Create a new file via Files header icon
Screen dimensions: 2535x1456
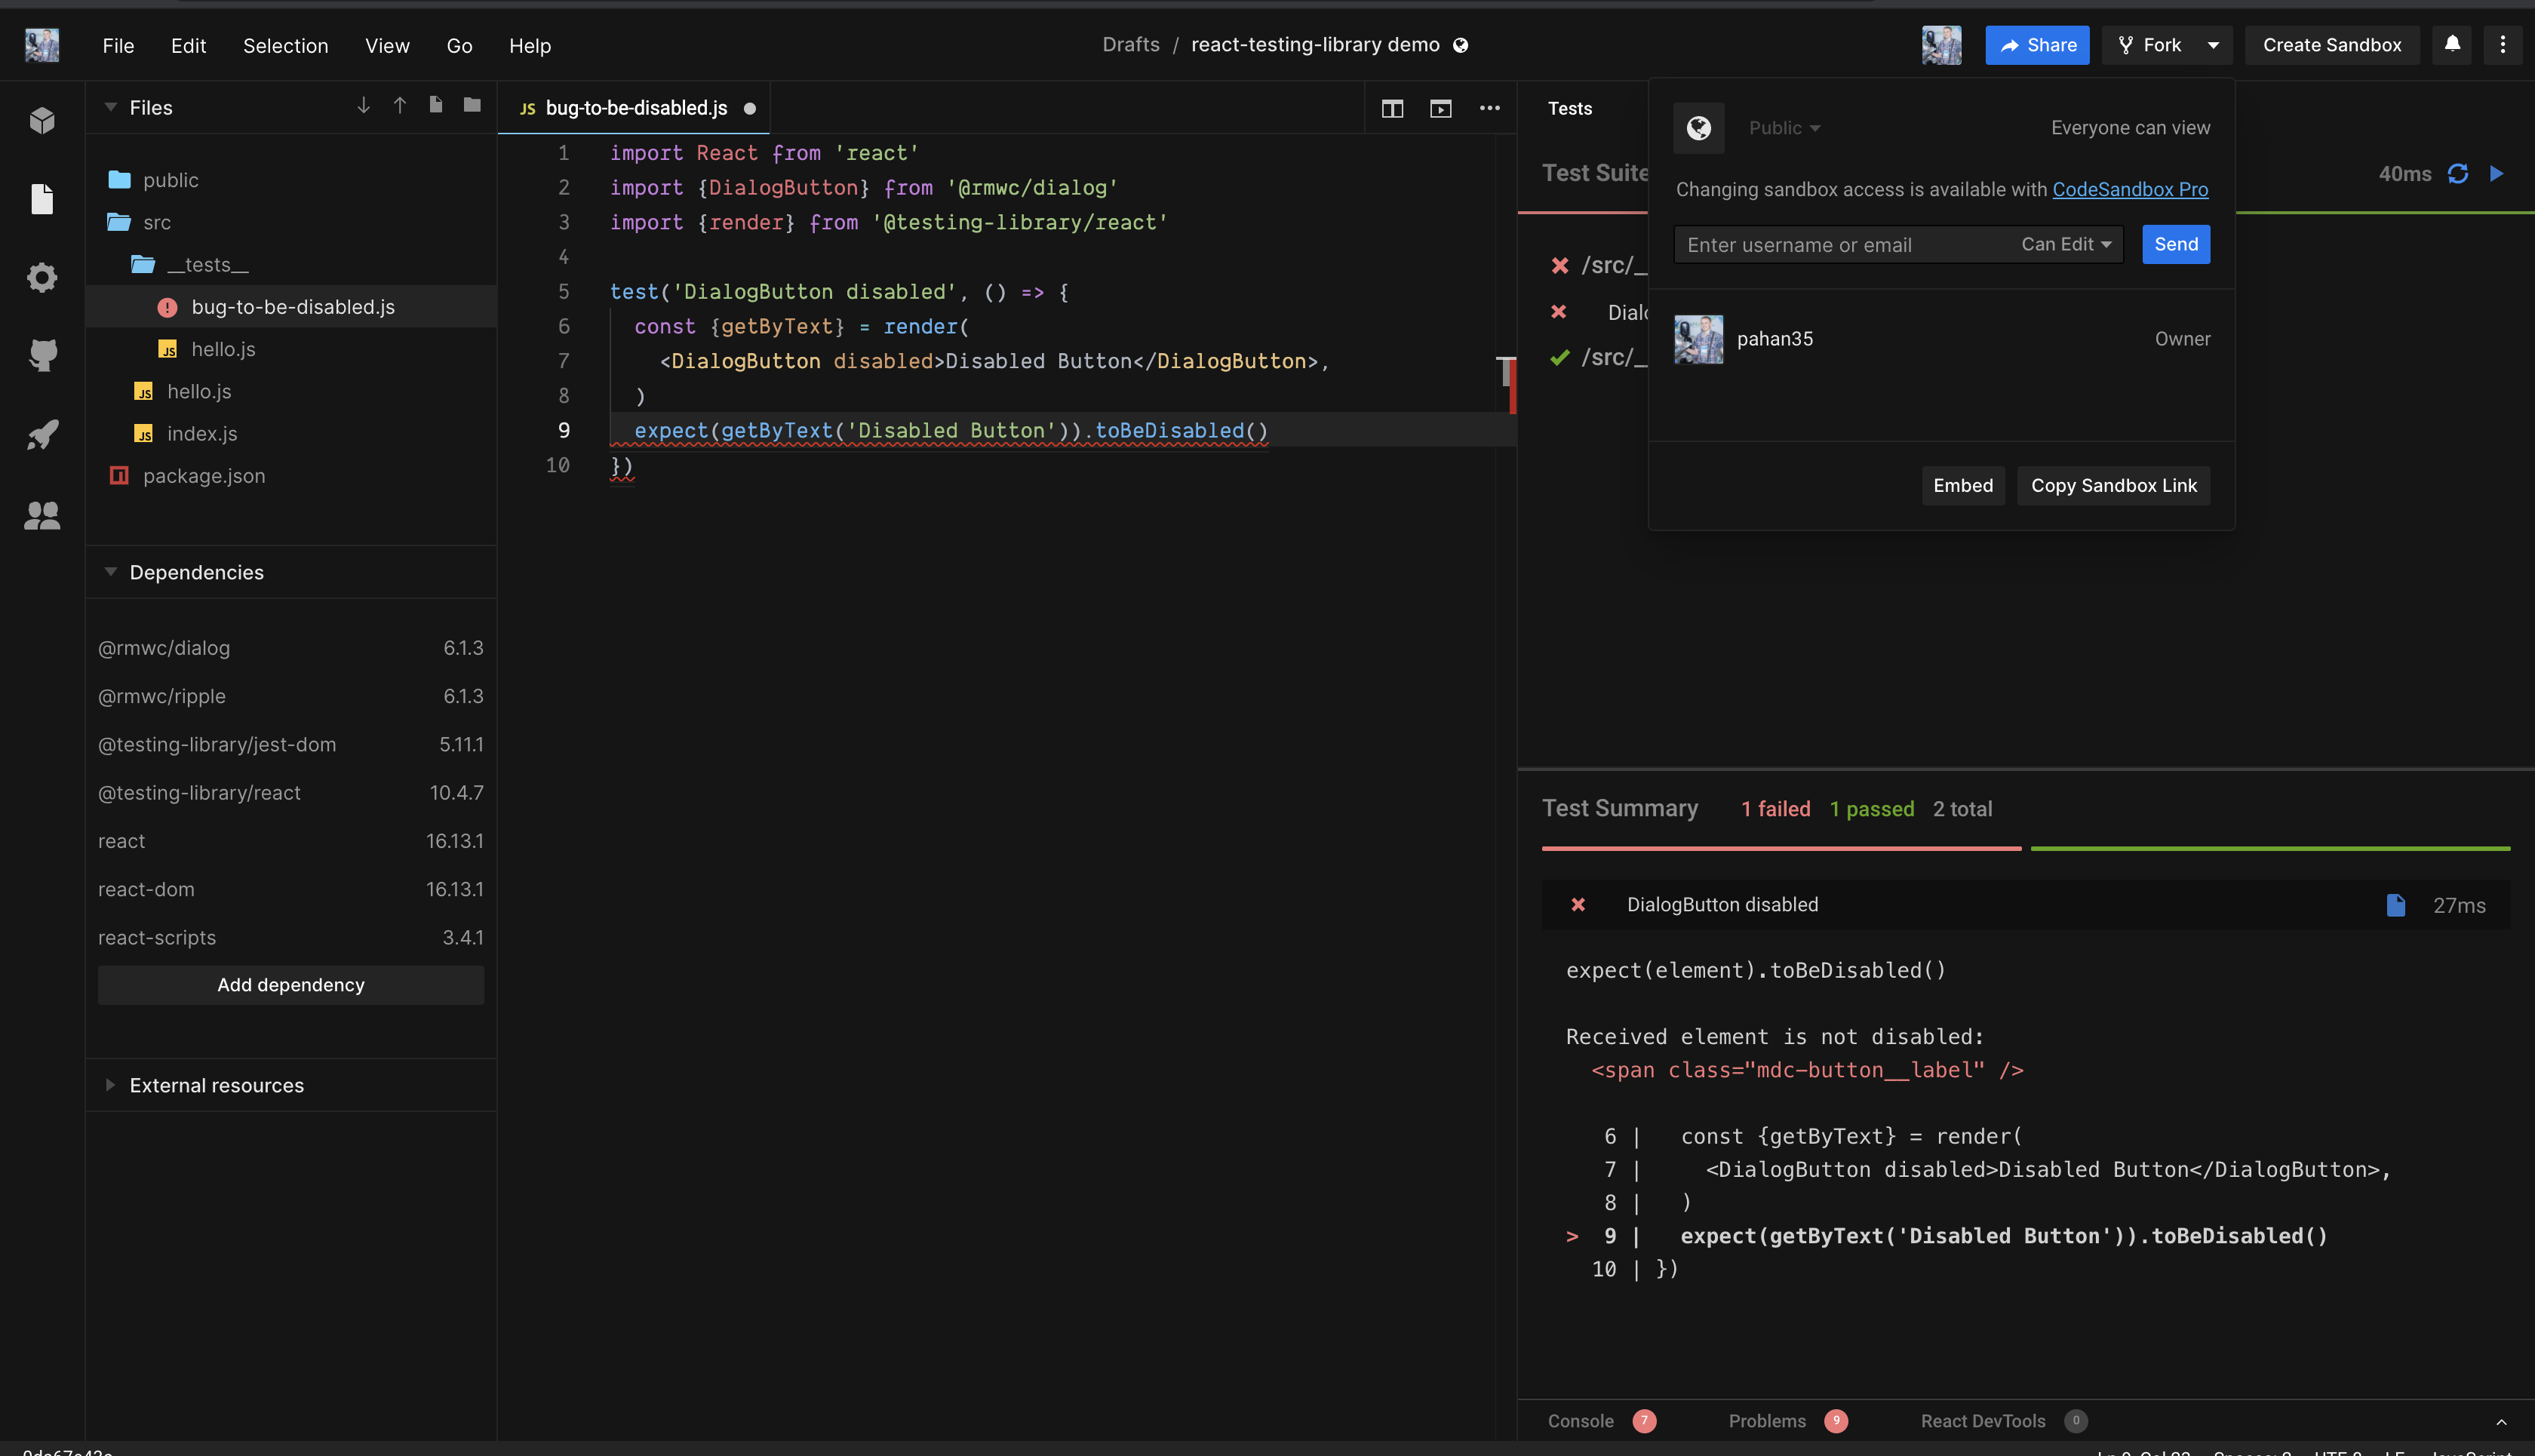pos(436,105)
